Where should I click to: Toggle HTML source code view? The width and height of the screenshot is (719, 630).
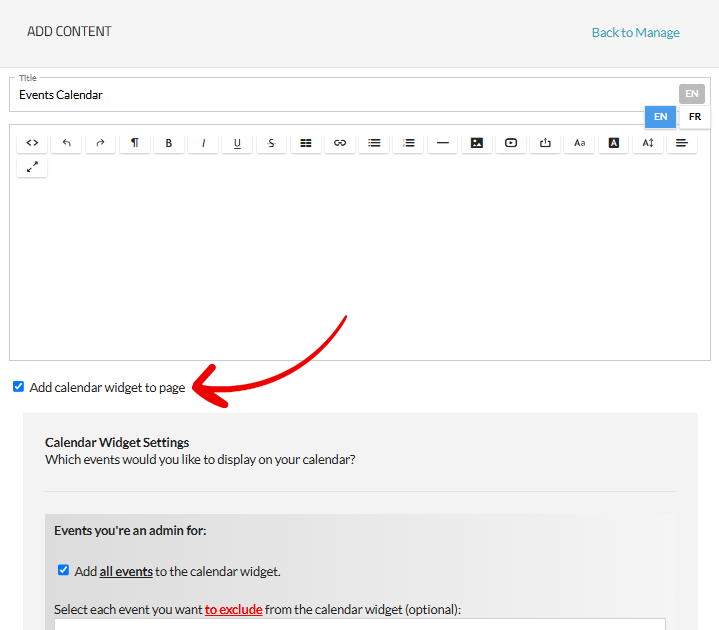coord(32,143)
